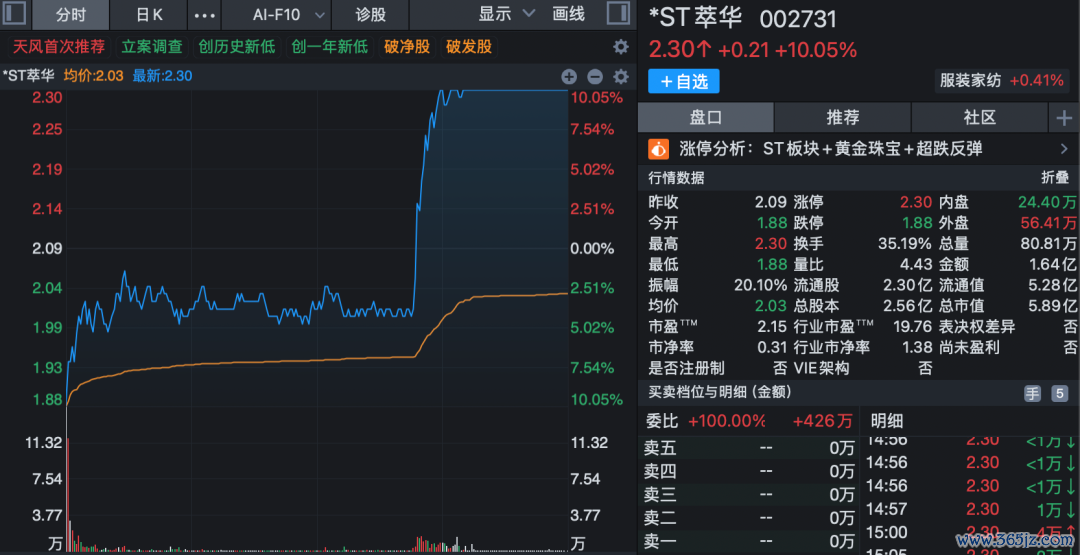Open the 显示 display dropdown
Screen dimensions: 1080x555
(x=507, y=14)
